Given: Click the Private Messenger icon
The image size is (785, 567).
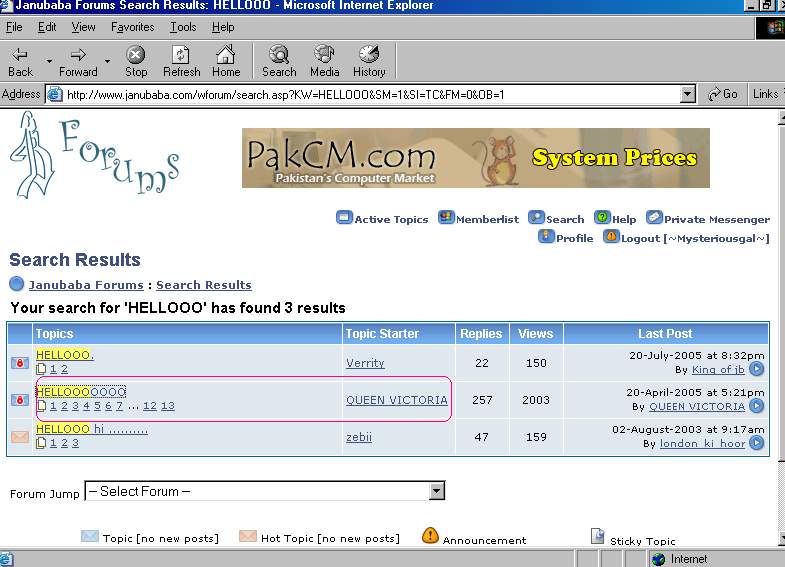Looking at the screenshot, I should 654,218.
